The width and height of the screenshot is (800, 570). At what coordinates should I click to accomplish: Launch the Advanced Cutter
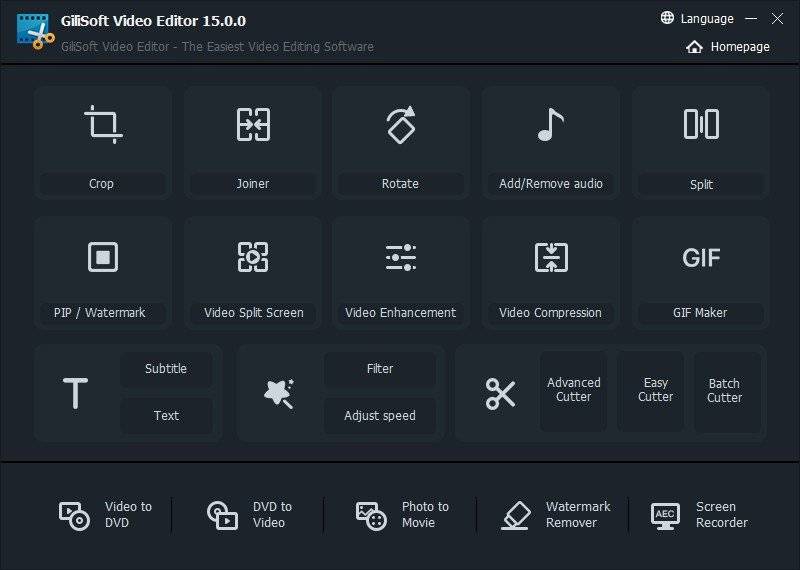[x=573, y=390]
